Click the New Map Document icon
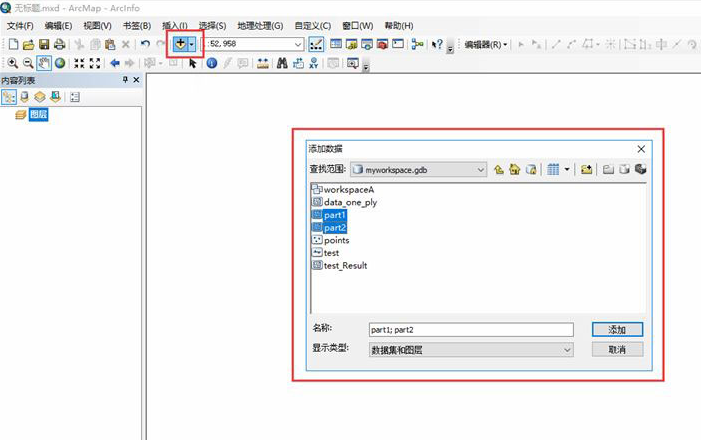The width and height of the screenshot is (701, 440). [x=13, y=44]
